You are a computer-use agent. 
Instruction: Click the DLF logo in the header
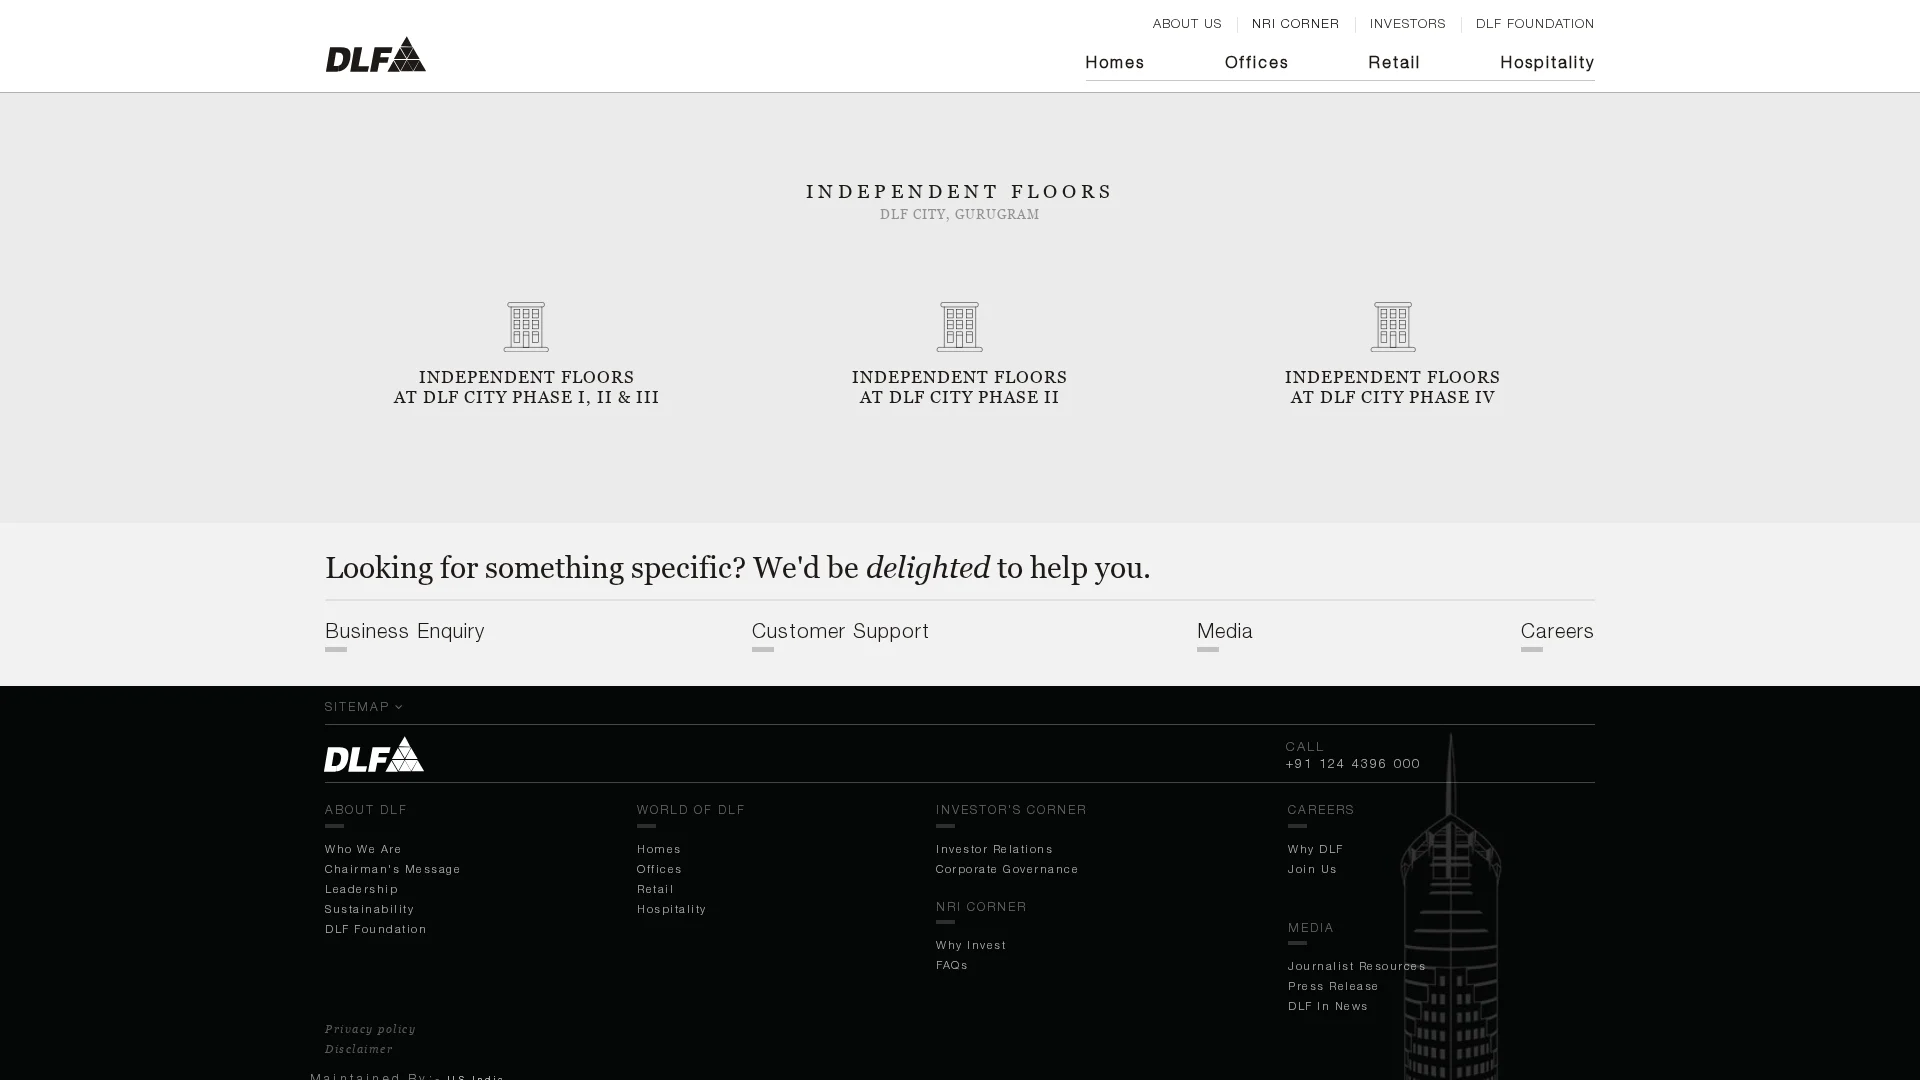375,55
